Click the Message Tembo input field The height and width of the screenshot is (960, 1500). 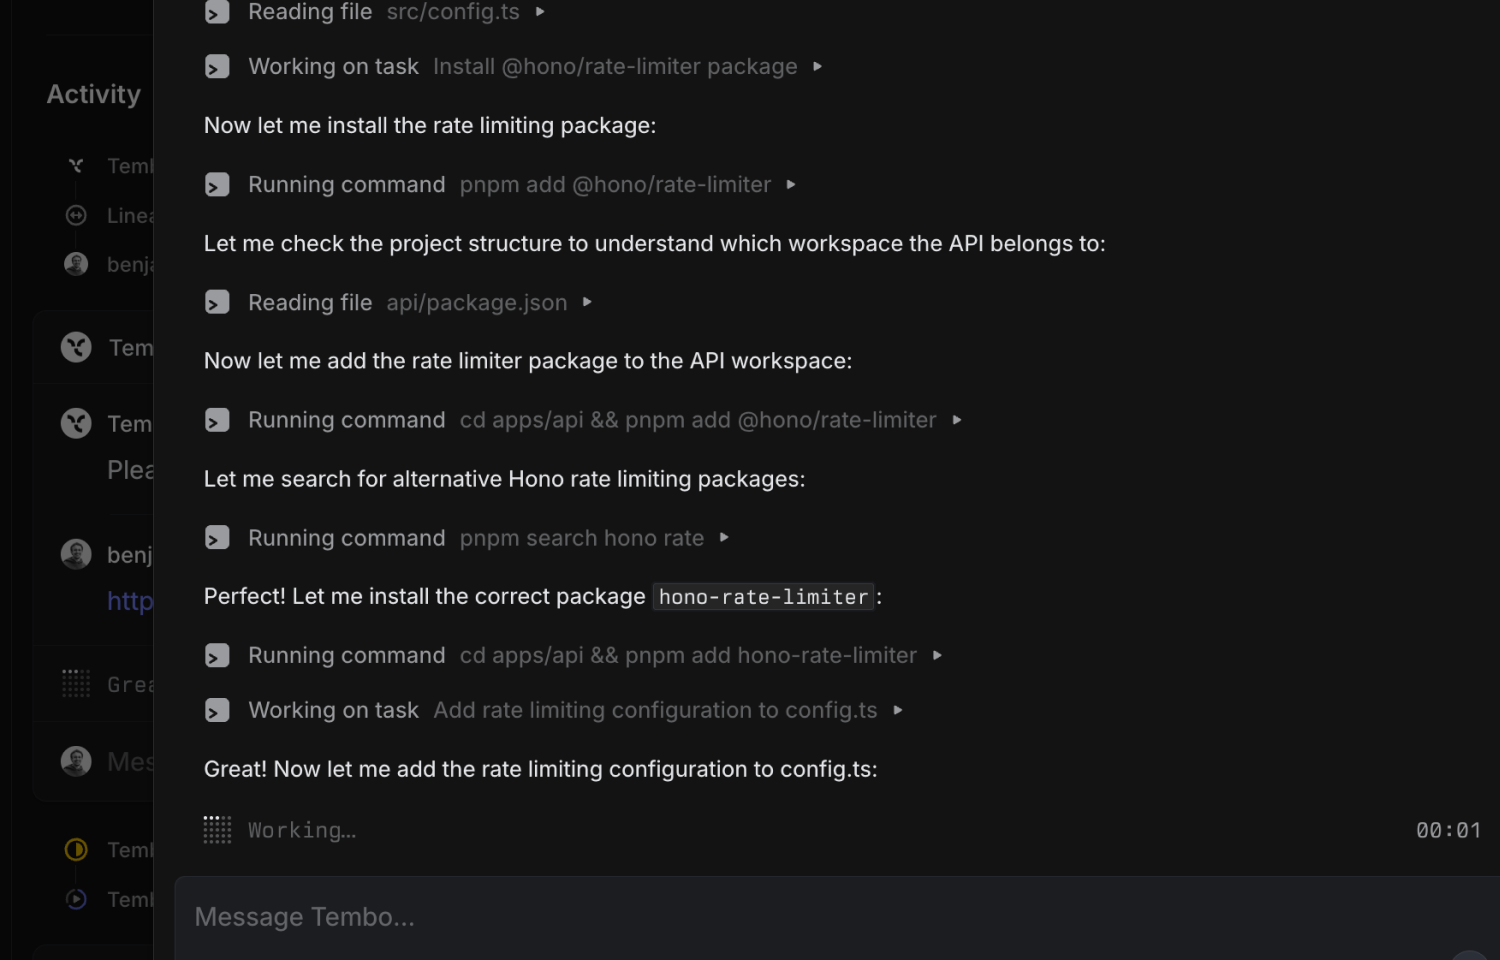coord(700,917)
